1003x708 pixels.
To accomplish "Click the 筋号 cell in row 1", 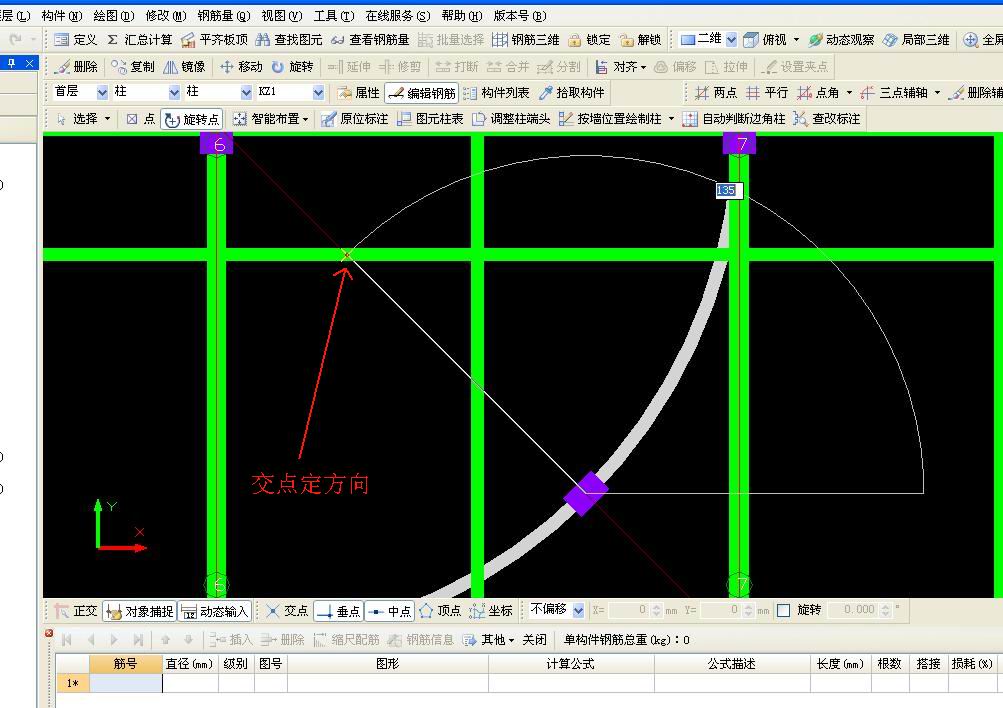I will pos(126,683).
